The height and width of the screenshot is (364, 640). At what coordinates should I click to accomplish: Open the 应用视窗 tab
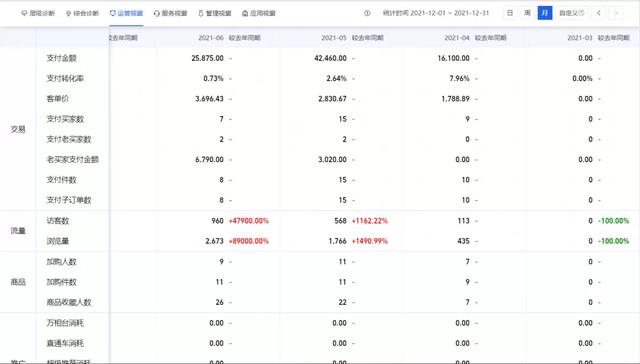259,13
